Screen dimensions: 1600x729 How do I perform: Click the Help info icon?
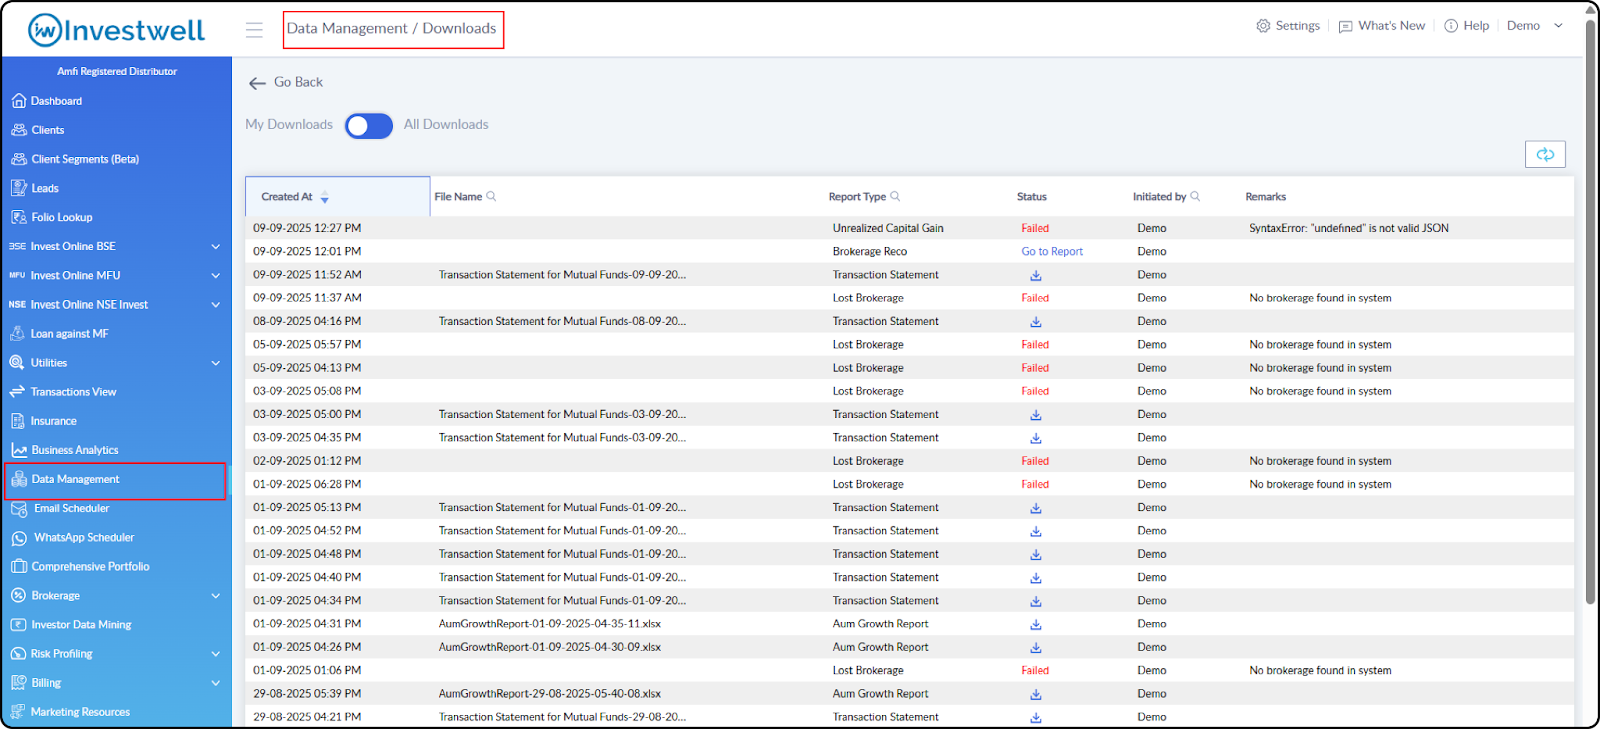[x=1451, y=26]
